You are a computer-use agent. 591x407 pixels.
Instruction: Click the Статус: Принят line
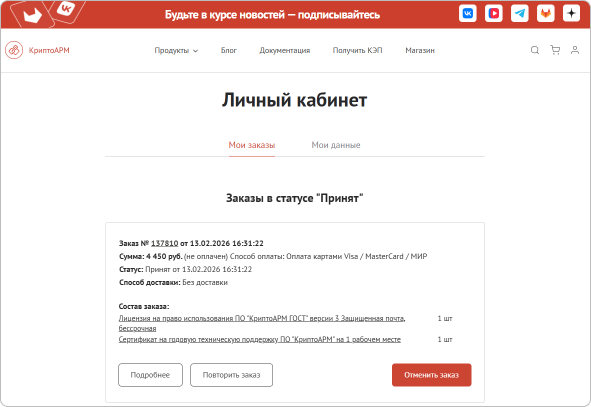pos(185,269)
